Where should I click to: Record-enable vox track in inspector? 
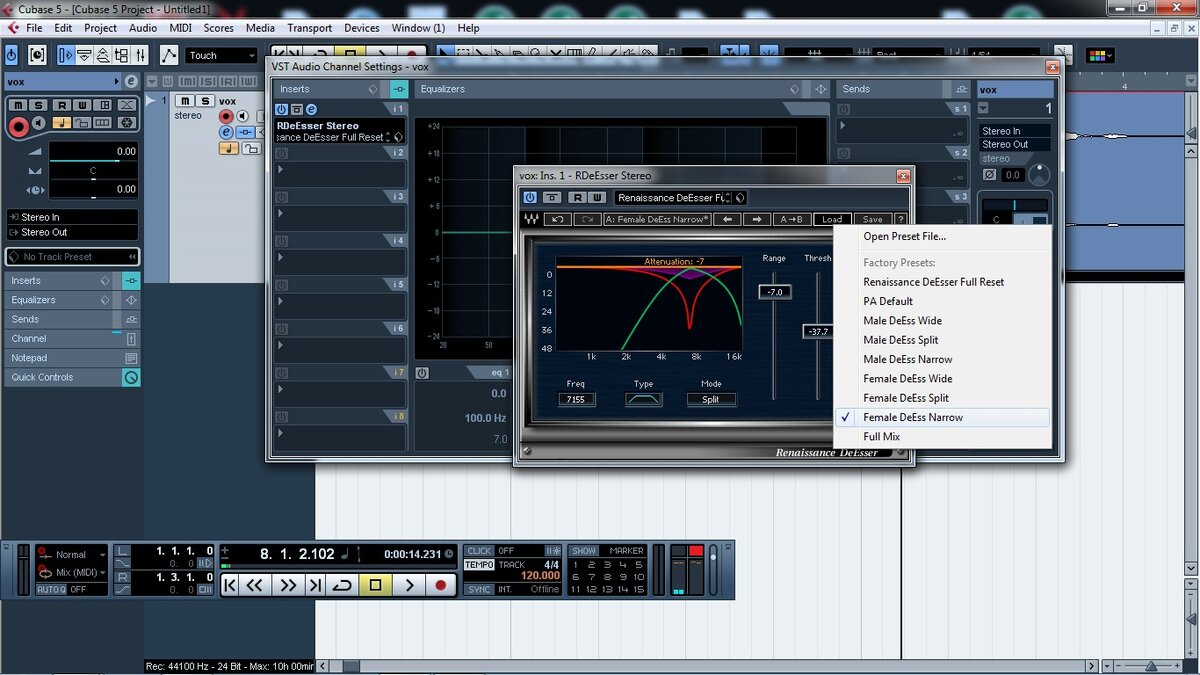18,126
